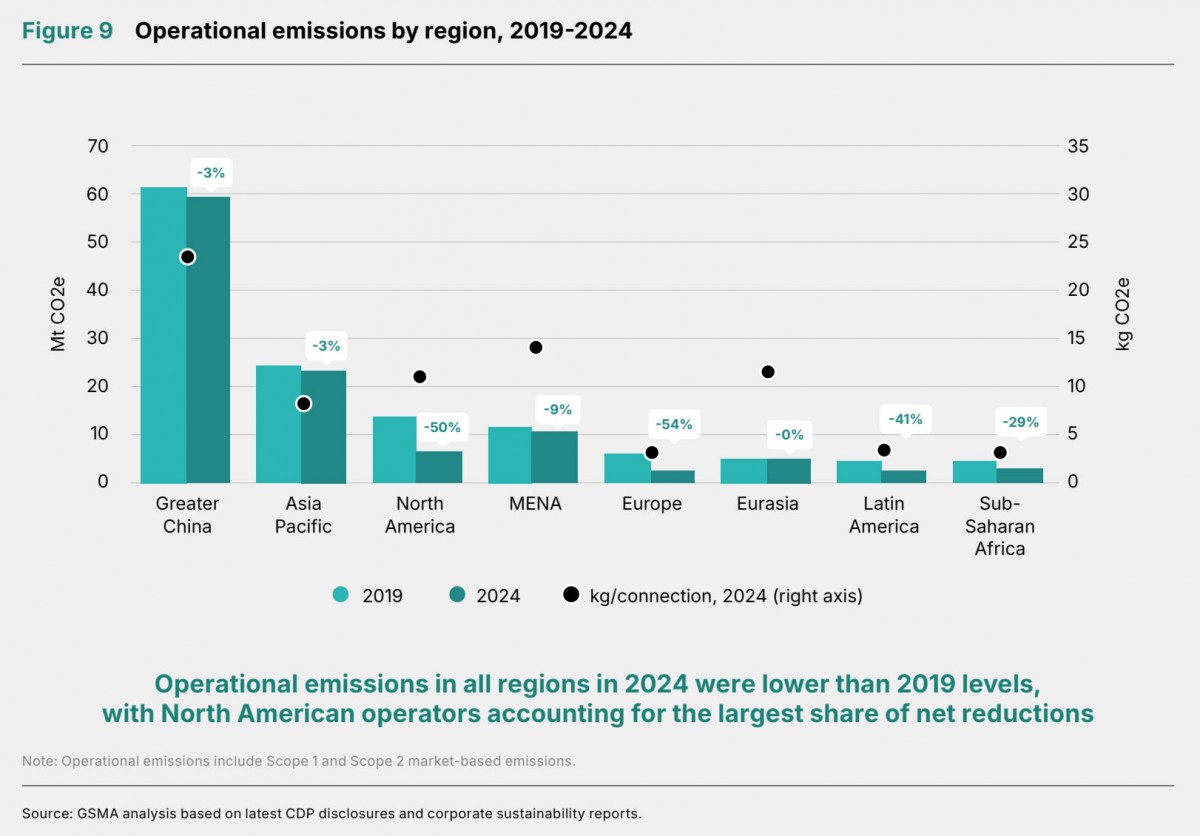The height and width of the screenshot is (836, 1200).
Task: Click the Latin America kg/connection dot
Action: coord(884,450)
